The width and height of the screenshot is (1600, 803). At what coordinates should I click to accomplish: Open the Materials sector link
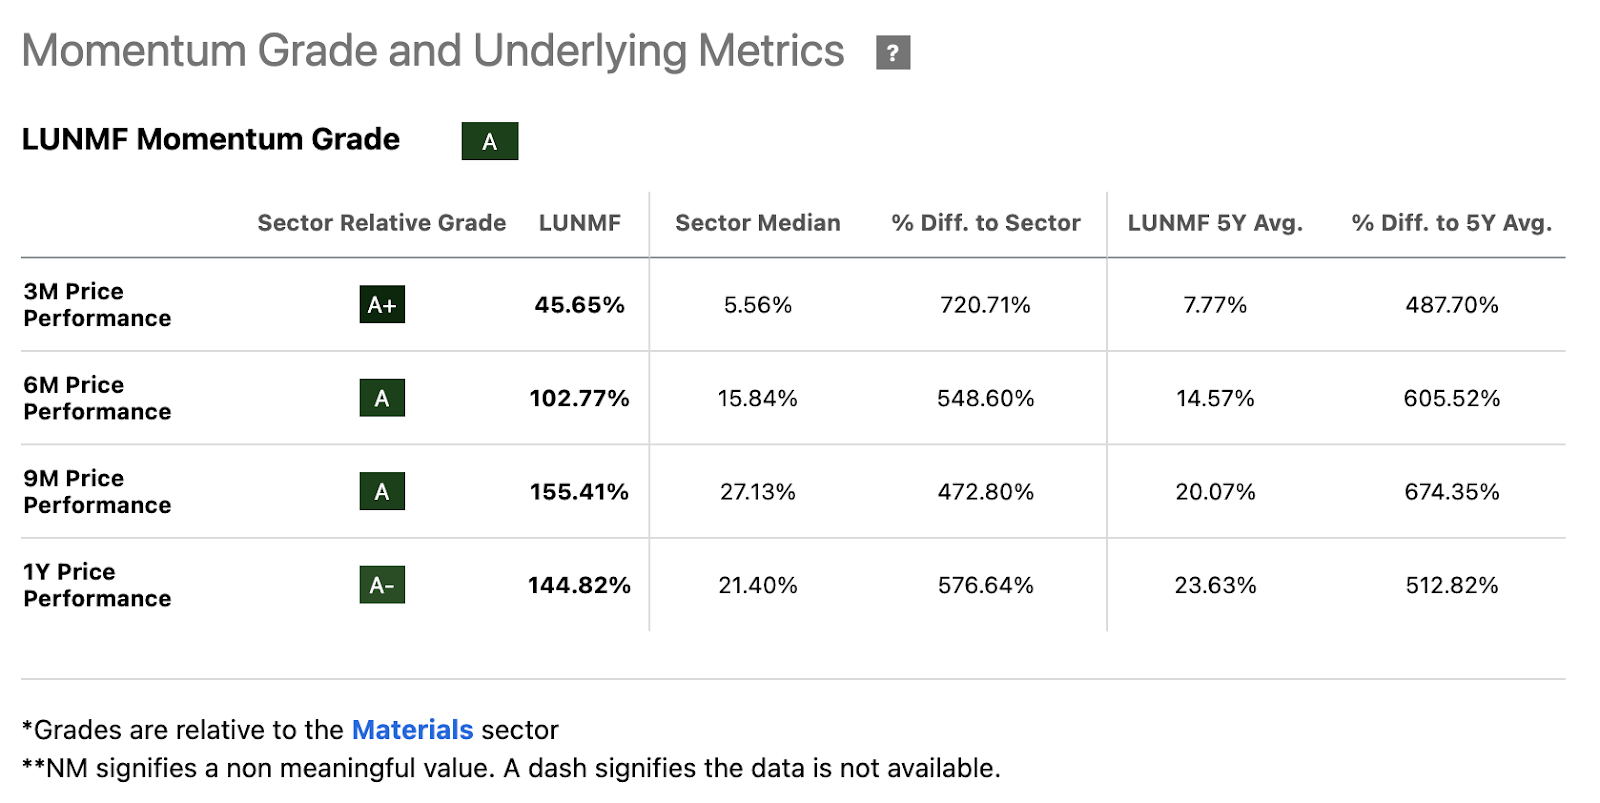pos(412,730)
